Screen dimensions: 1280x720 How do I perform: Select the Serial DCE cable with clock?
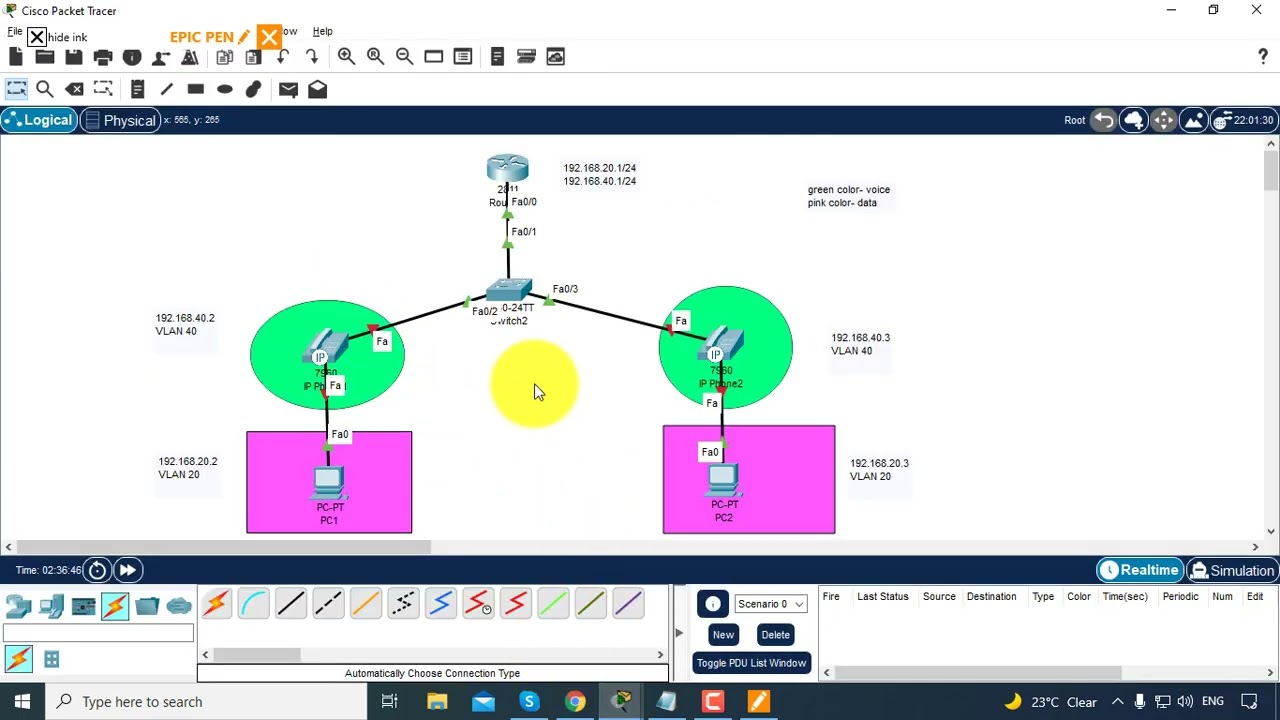[478, 604]
